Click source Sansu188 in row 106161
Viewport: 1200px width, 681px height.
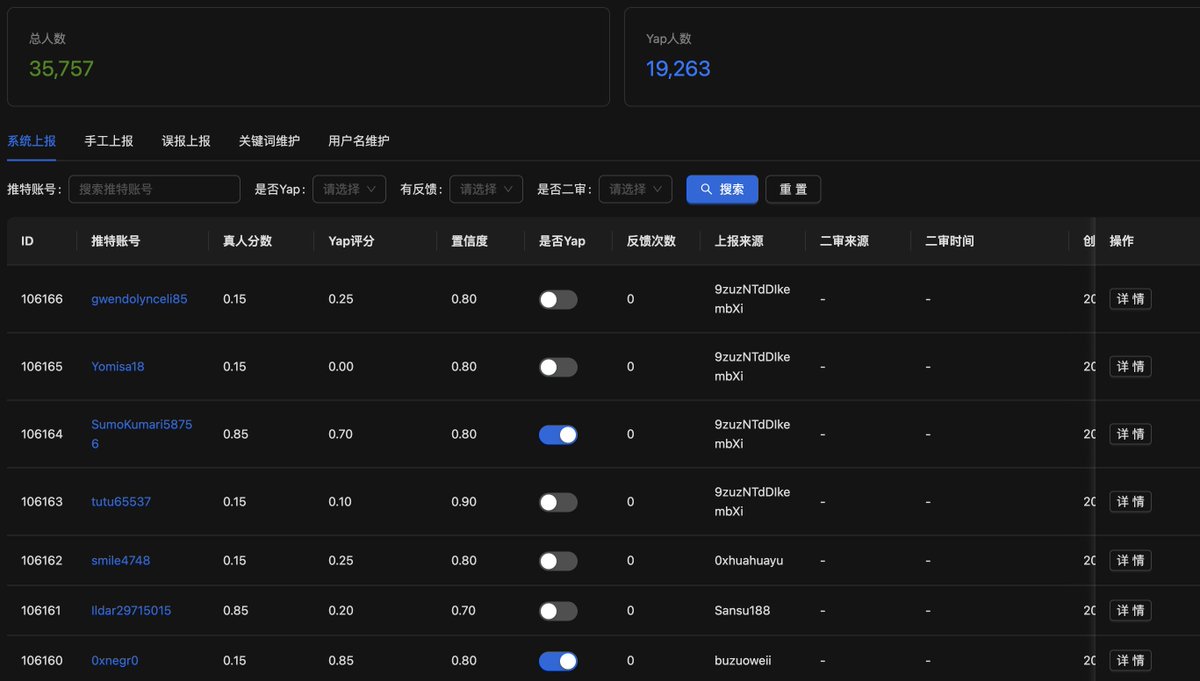(x=742, y=611)
